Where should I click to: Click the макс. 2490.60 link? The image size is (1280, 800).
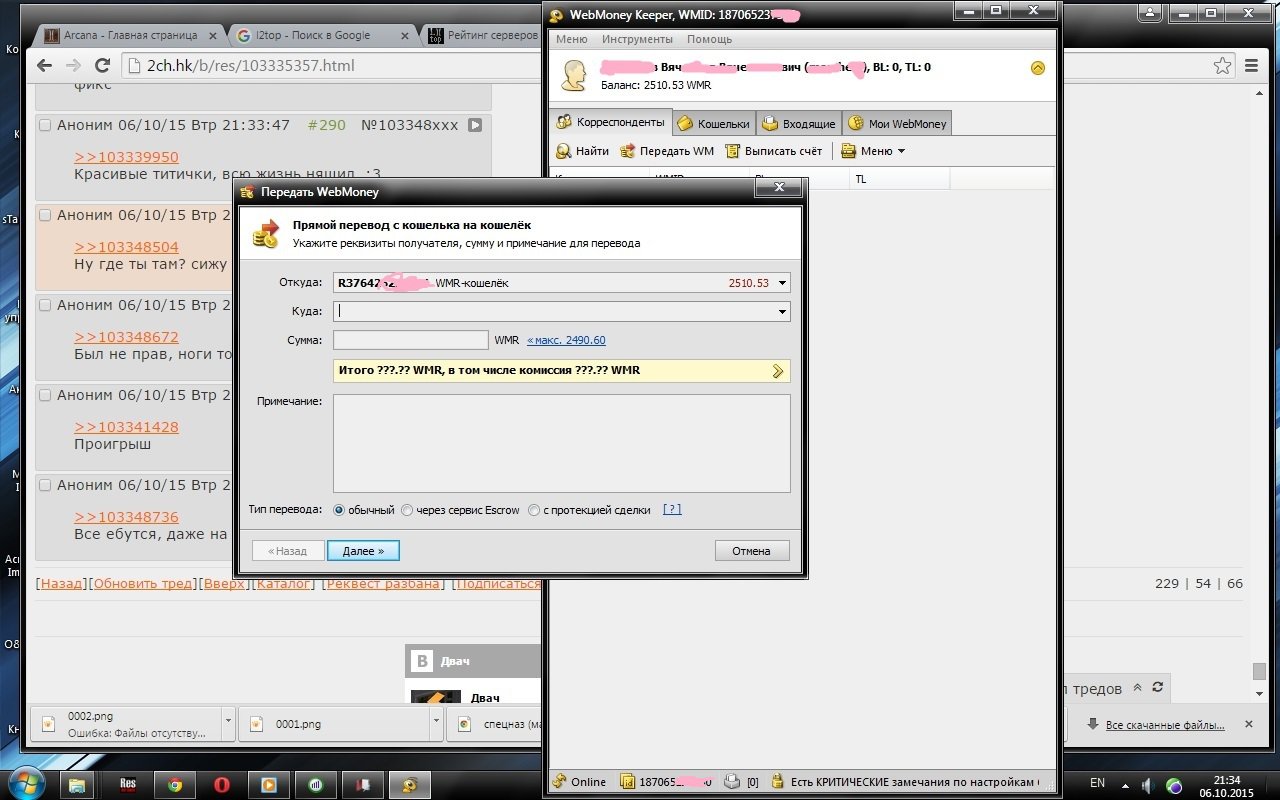click(x=566, y=340)
